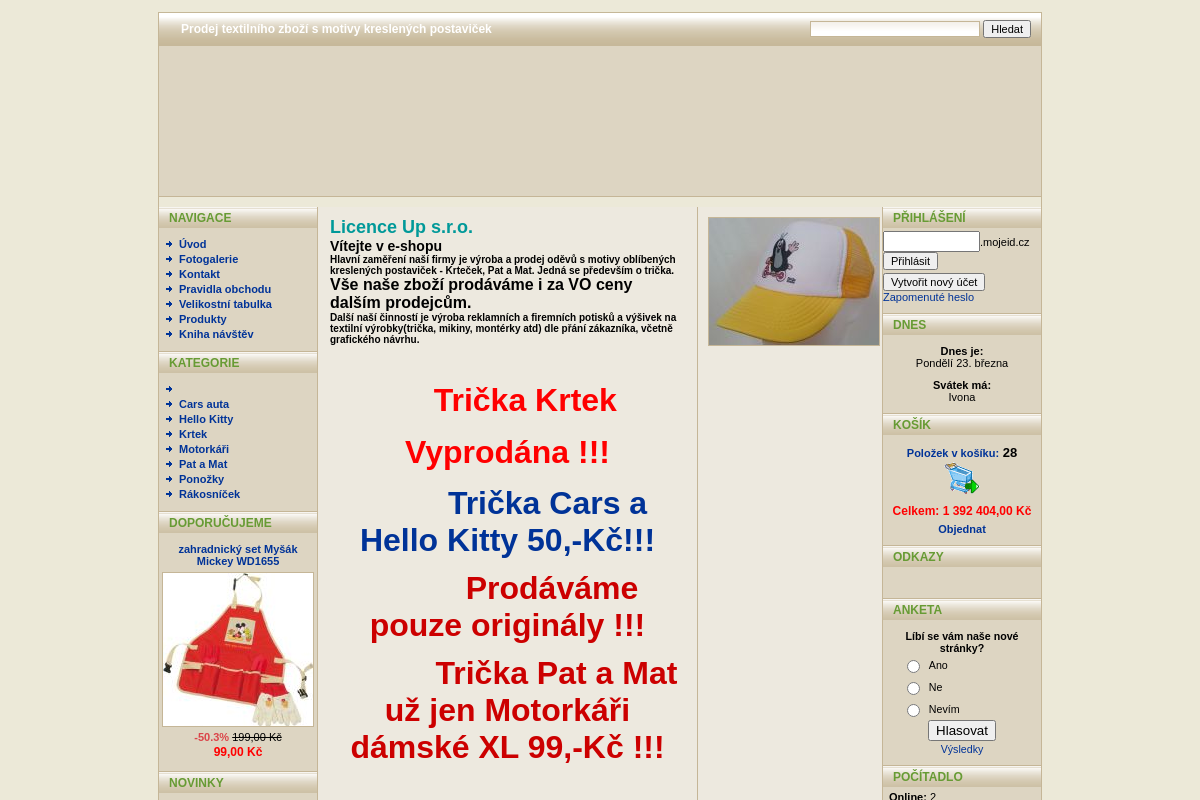
Task: Select the Ano radio option
Action: tap(913, 666)
